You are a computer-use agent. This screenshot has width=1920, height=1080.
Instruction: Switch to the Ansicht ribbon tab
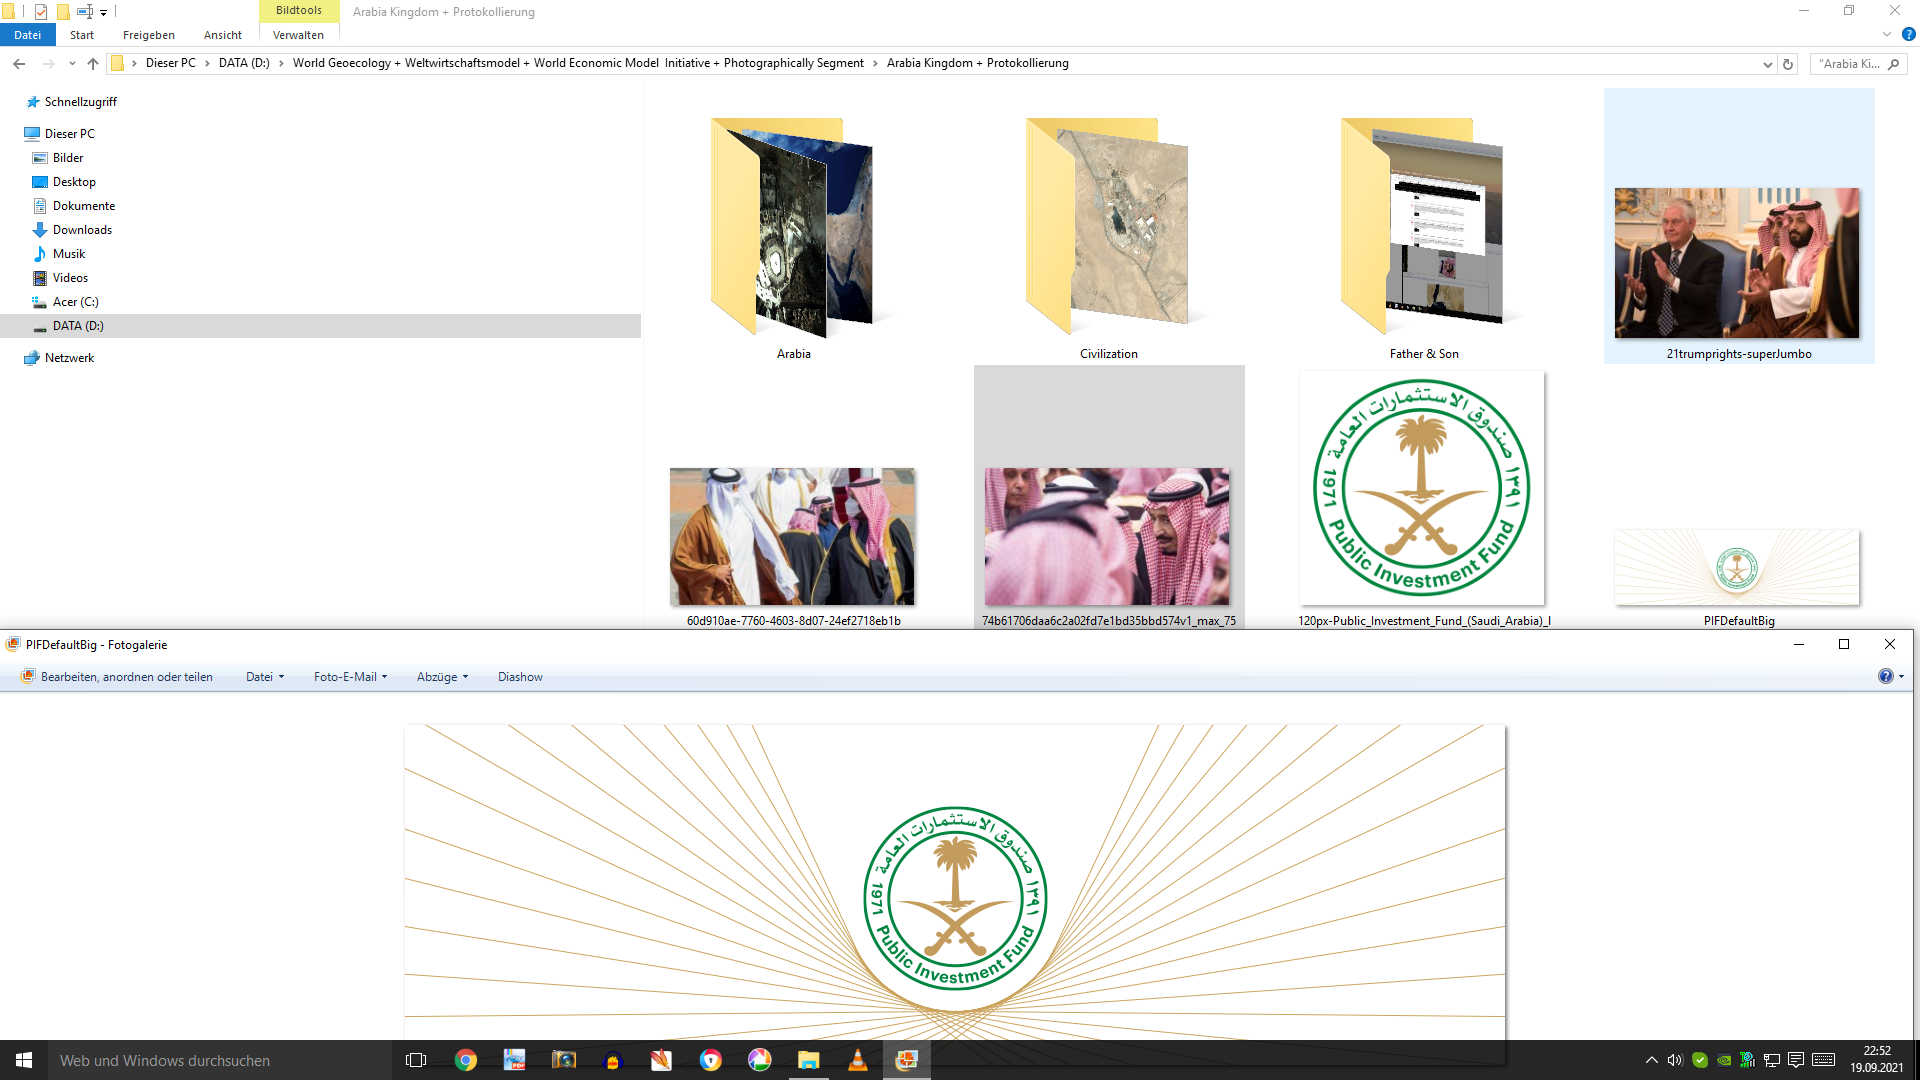223,35
